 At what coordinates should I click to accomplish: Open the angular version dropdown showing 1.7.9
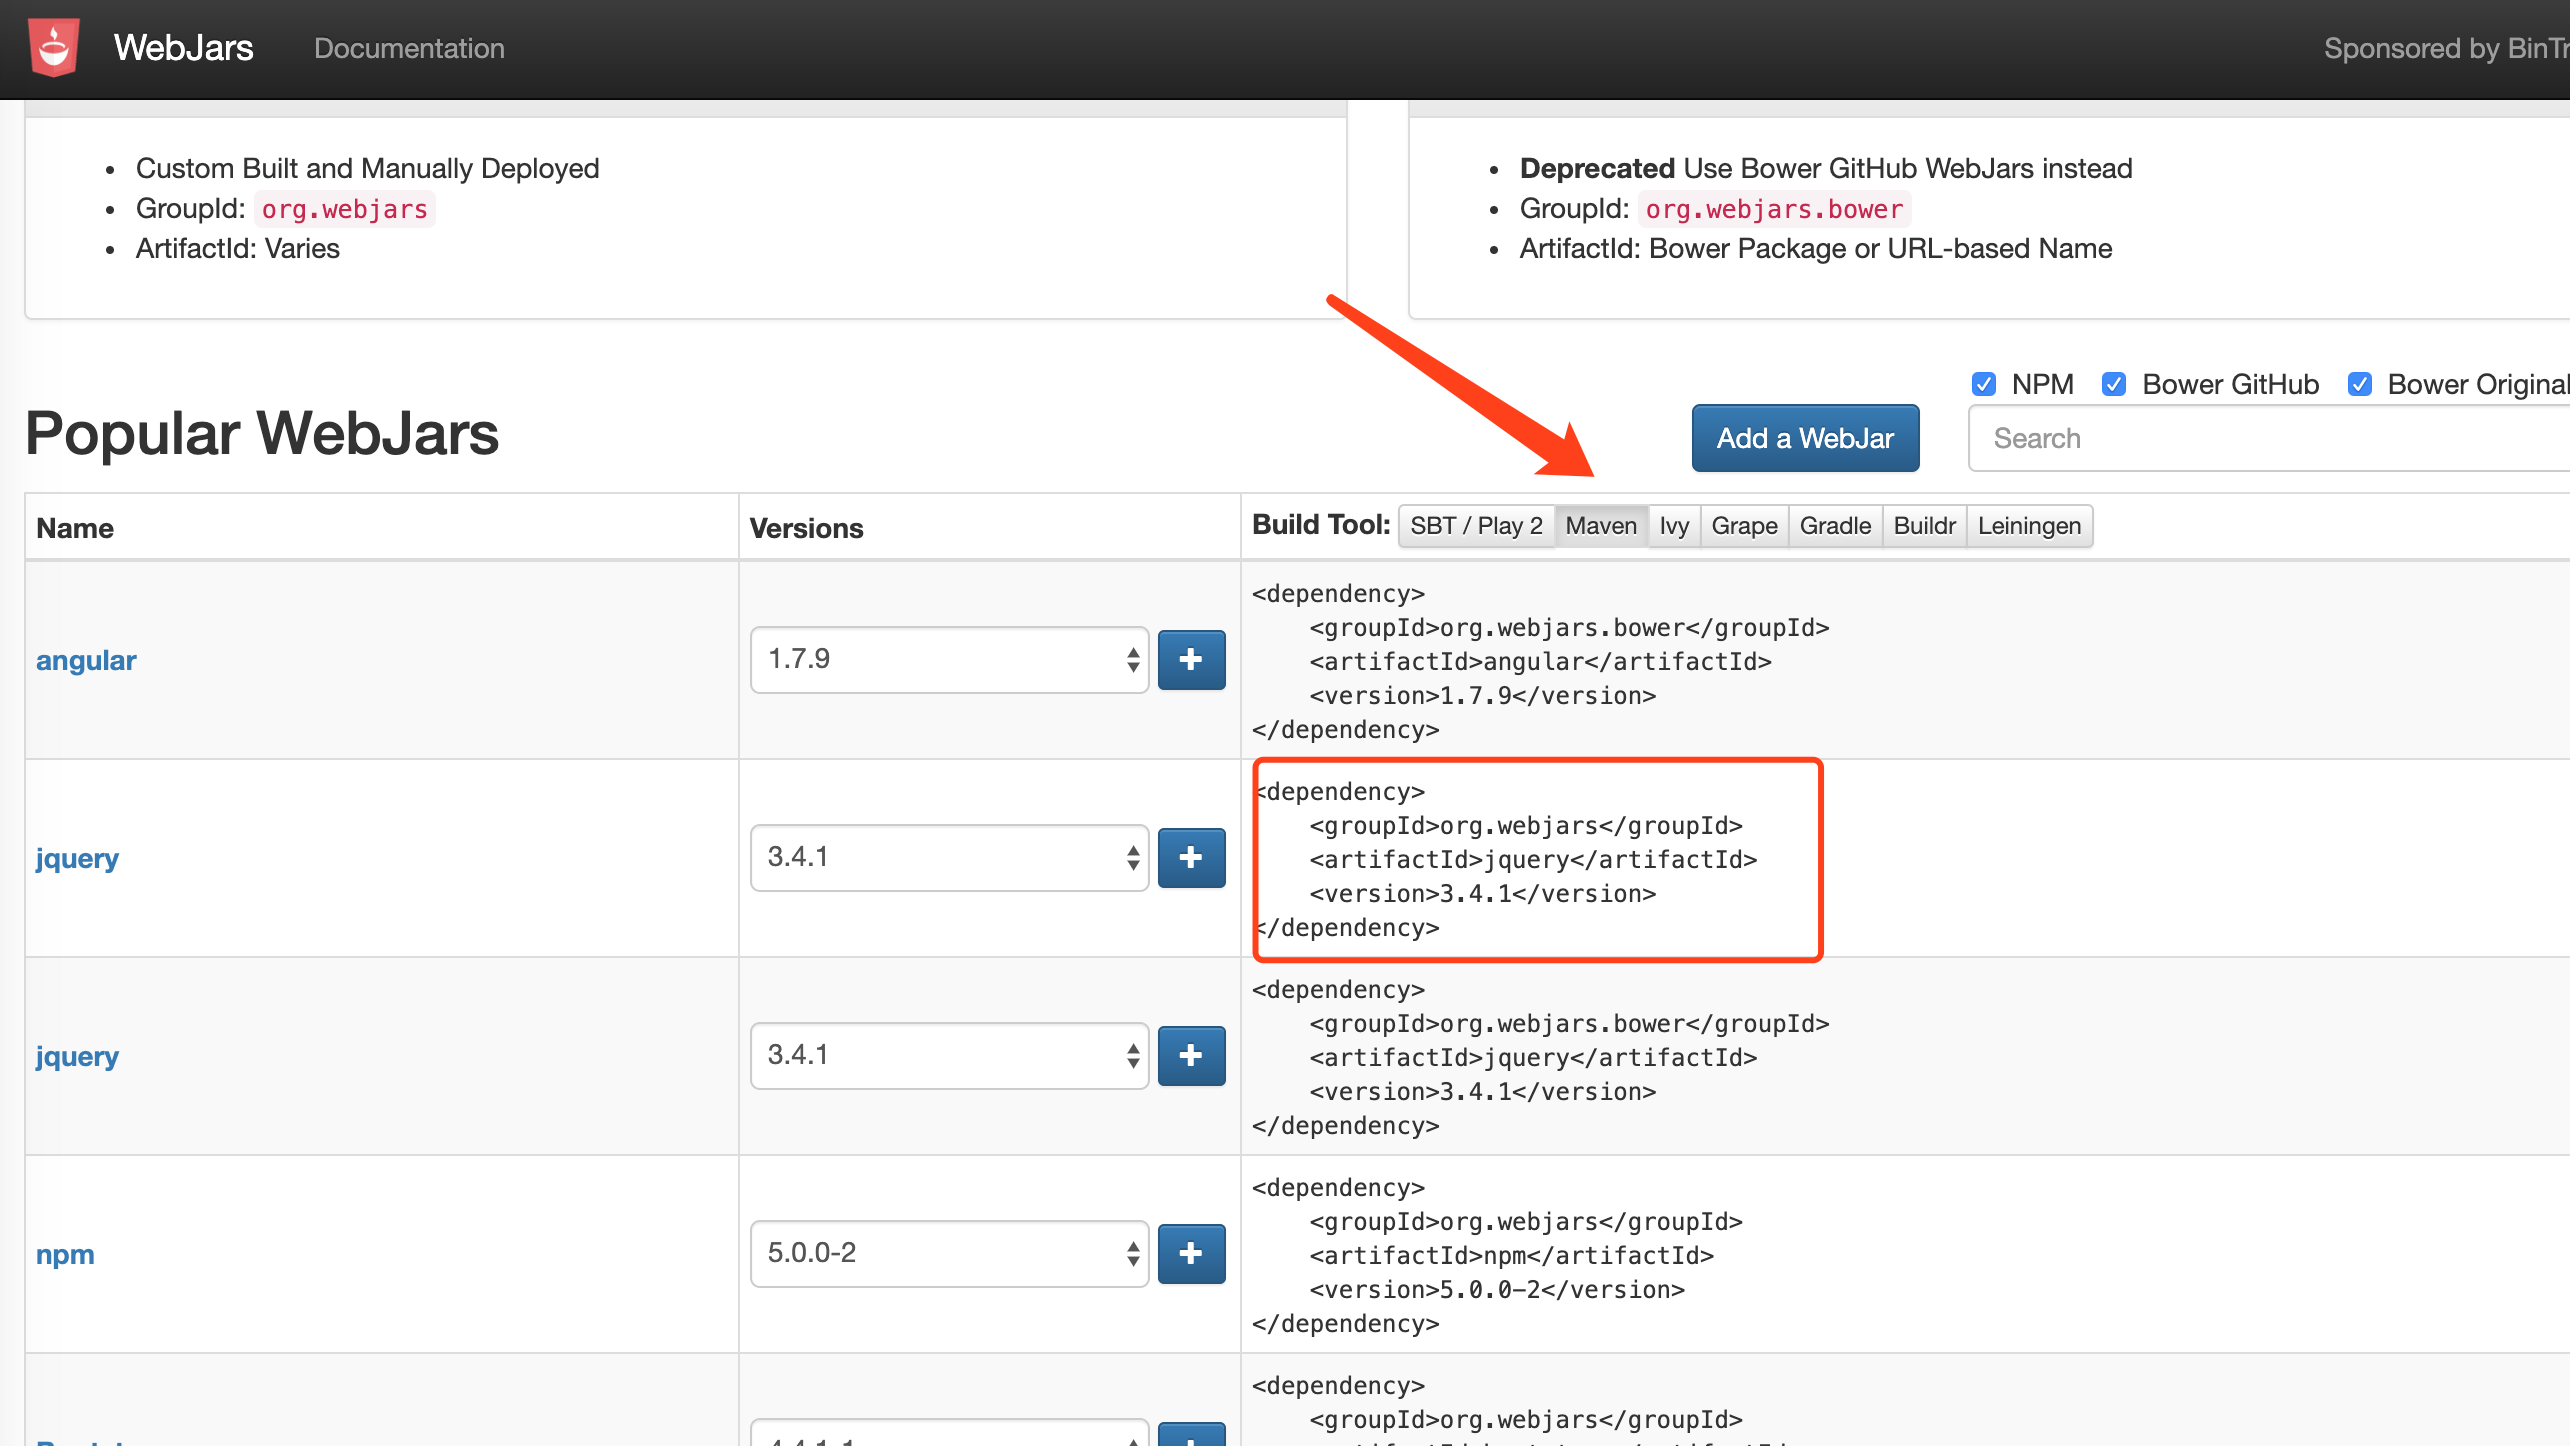(x=949, y=660)
